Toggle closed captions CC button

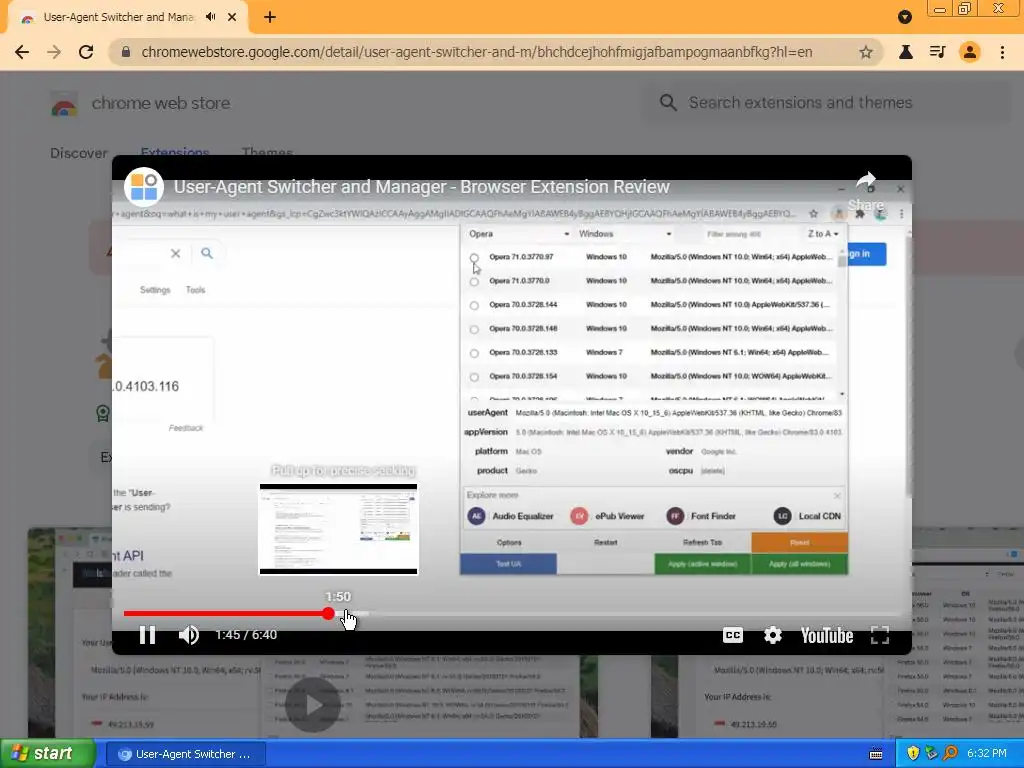tap(733, 635)
